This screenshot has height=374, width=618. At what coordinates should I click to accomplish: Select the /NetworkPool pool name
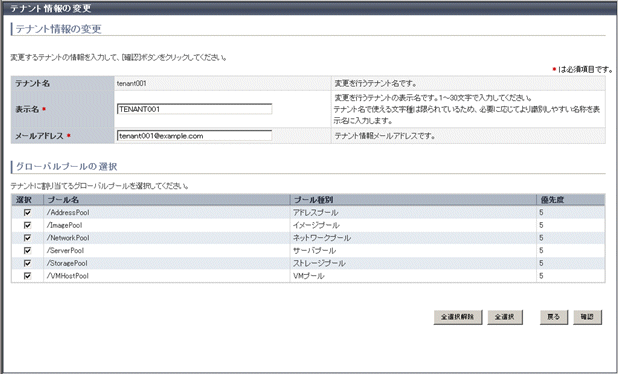tap(68, 238)
